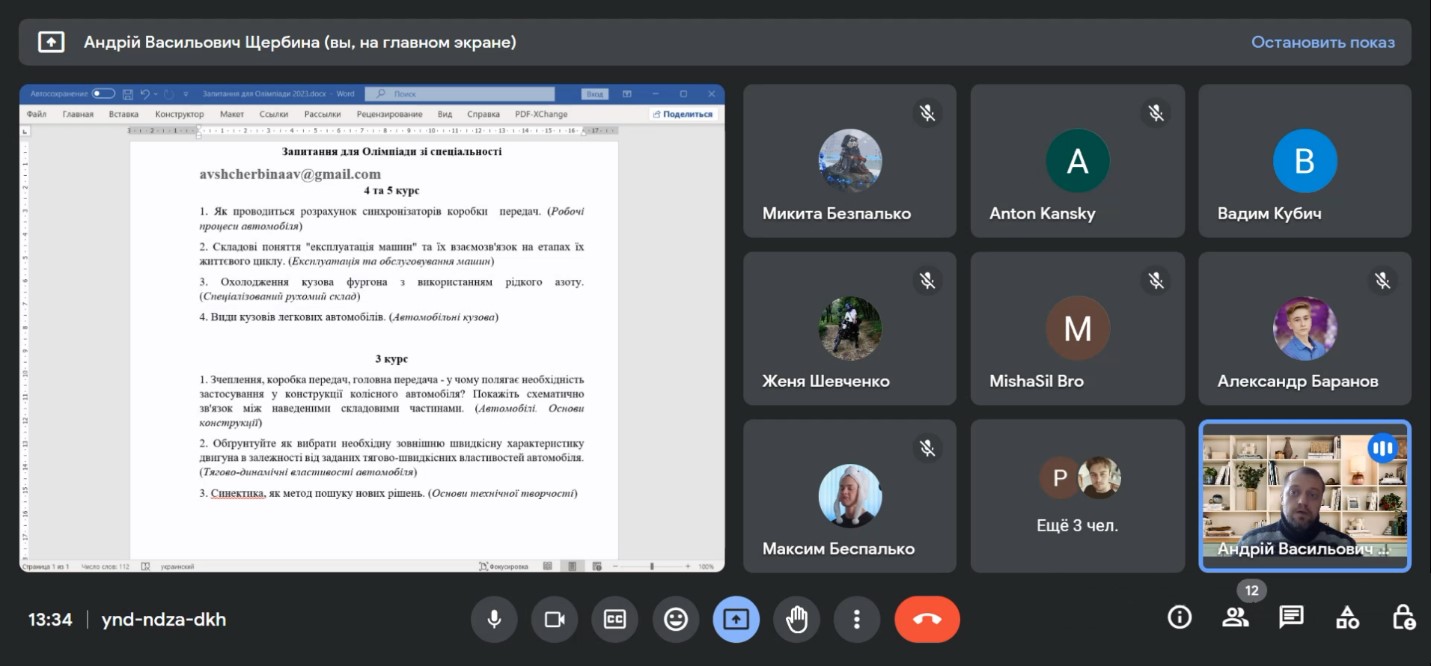Image resolution: width=1431 pixels, height=666 pixels.
Task: Leave the call with red hang-up button
Action: point(927,619)
